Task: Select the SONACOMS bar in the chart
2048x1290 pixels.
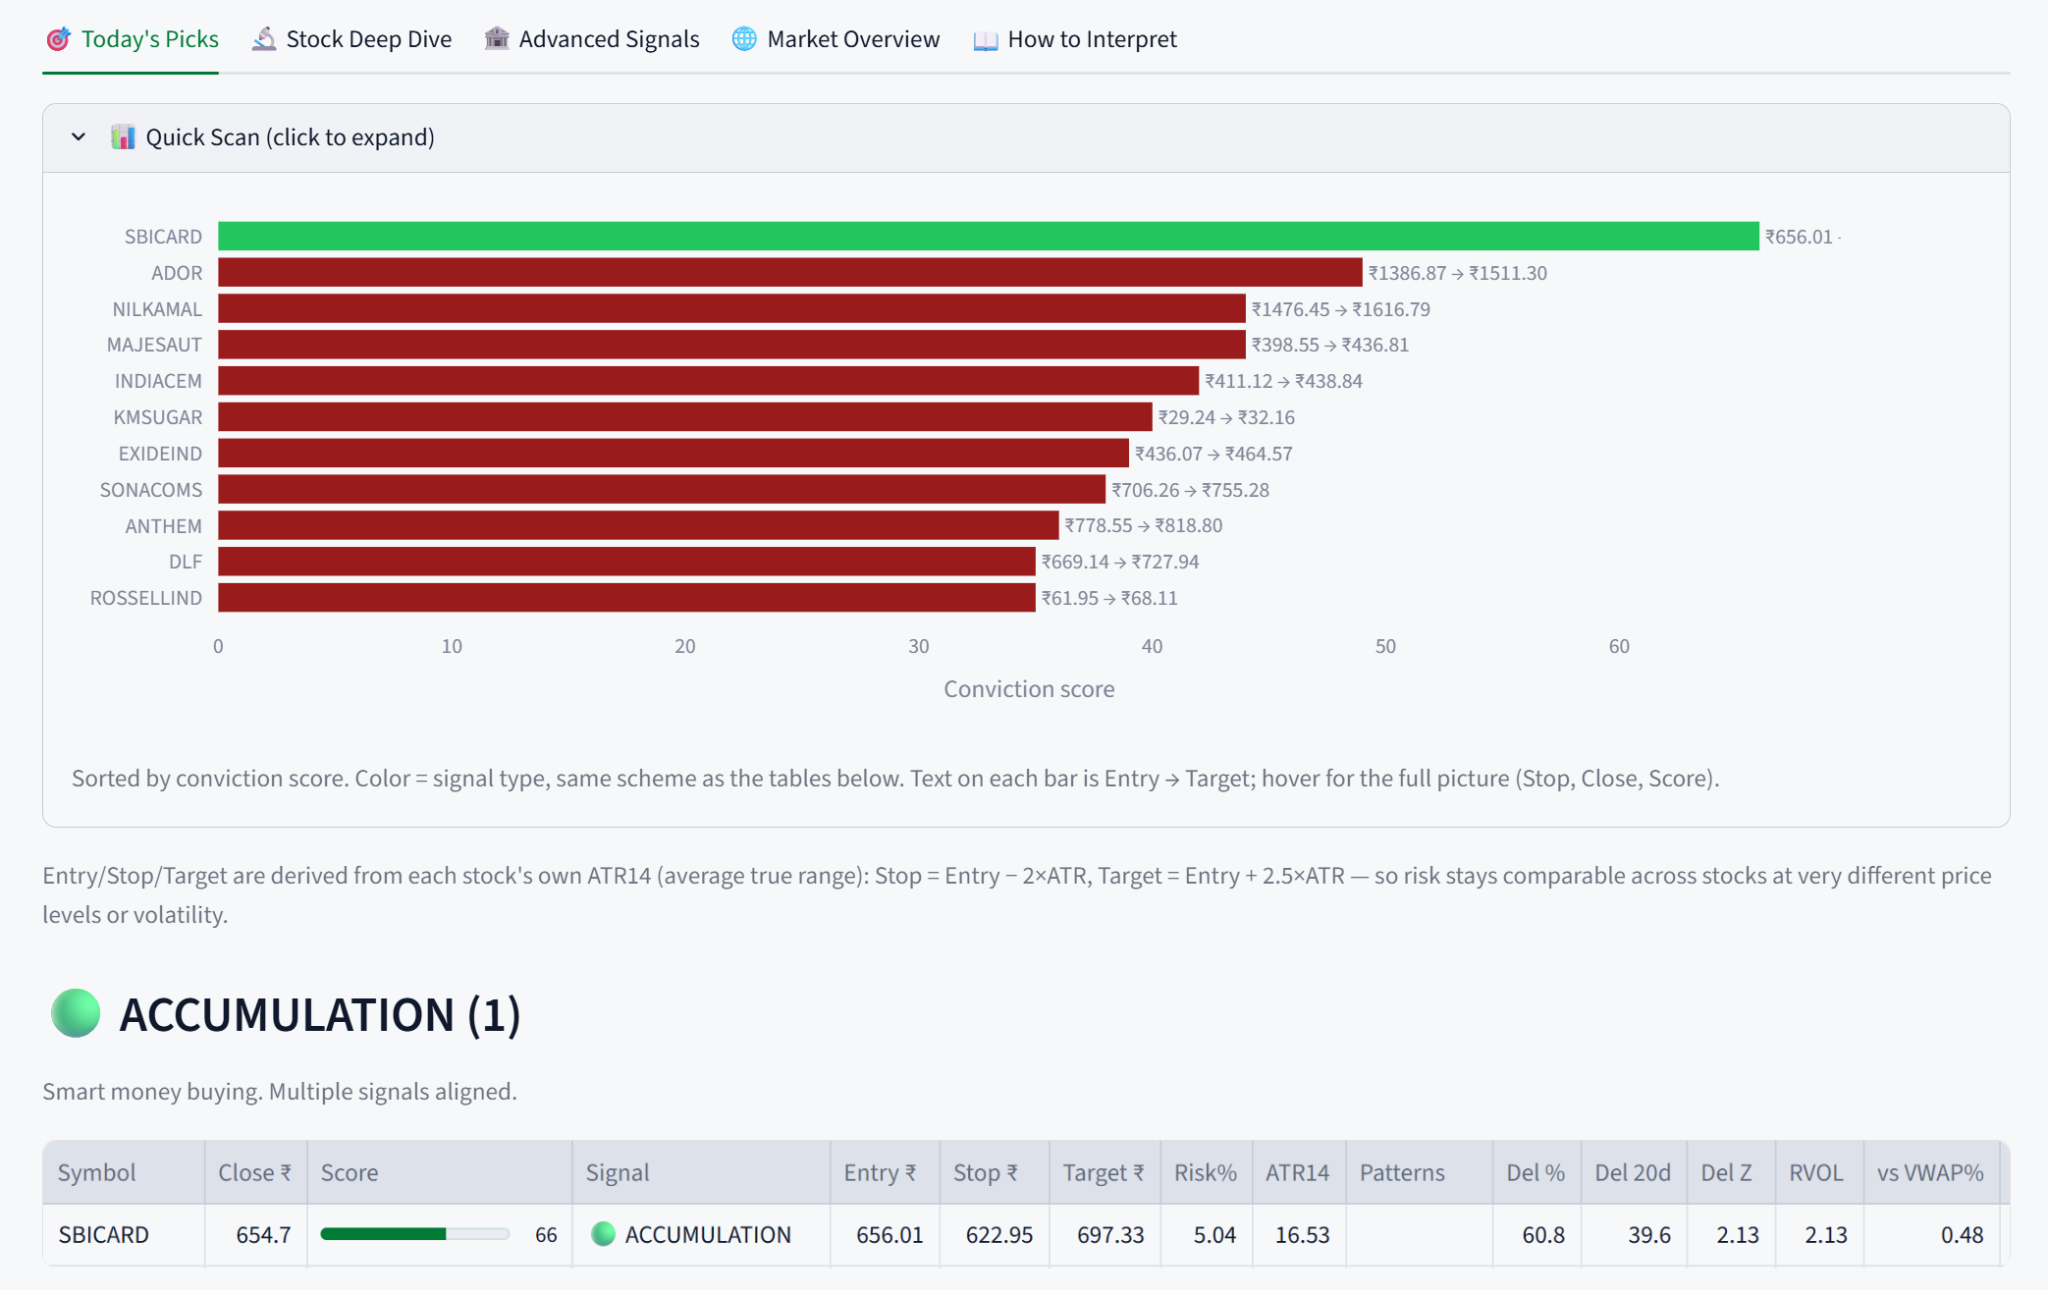Action: (662, 489)
